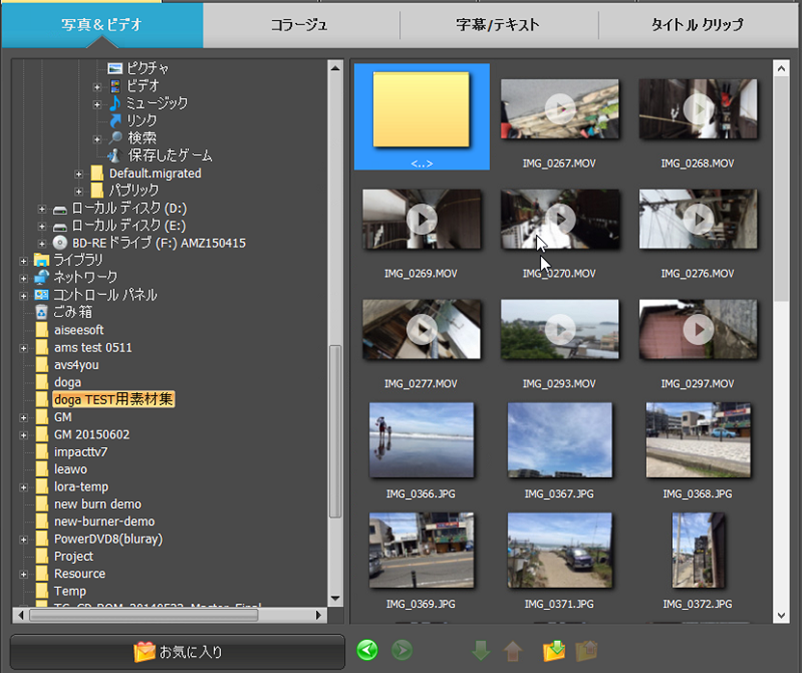The height and width of the screenshot is (673, 802).
Task: Click the play overlay on IMG_0270.MOV
Action: (560, 220)
